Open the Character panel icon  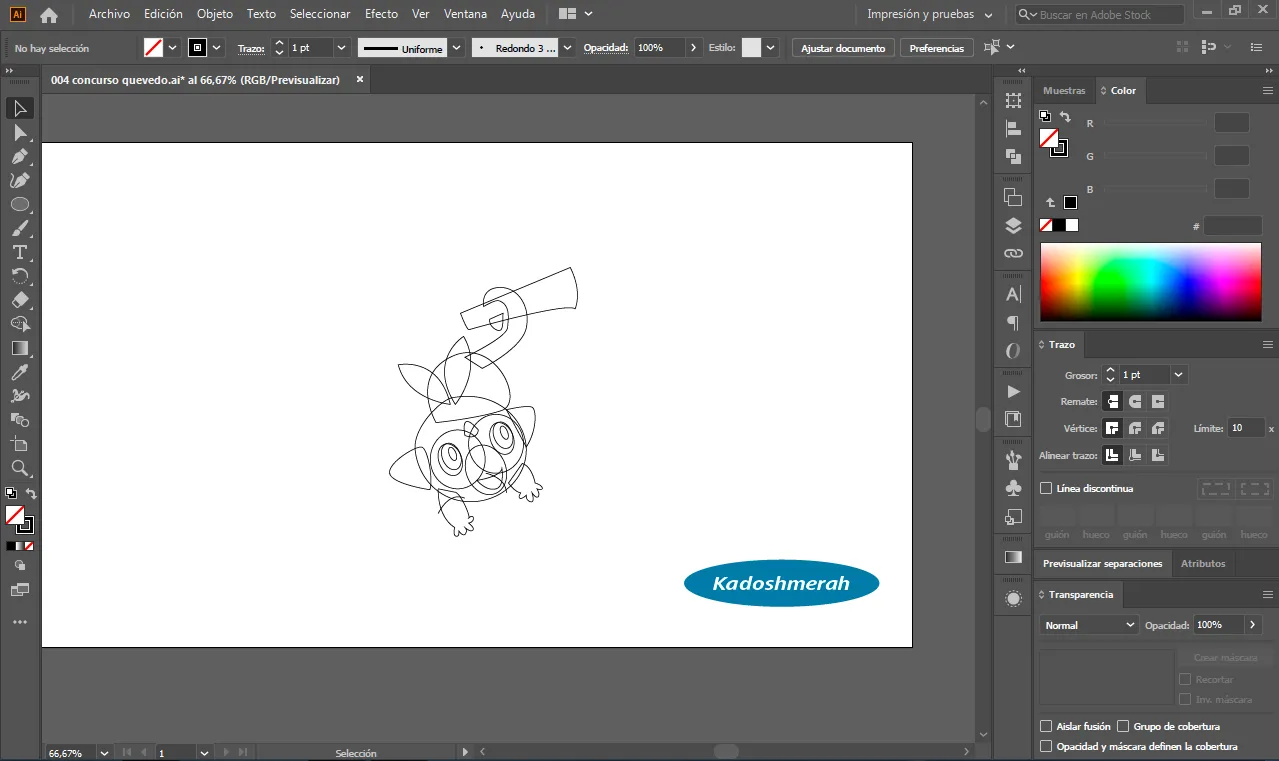coord(1013,294)
